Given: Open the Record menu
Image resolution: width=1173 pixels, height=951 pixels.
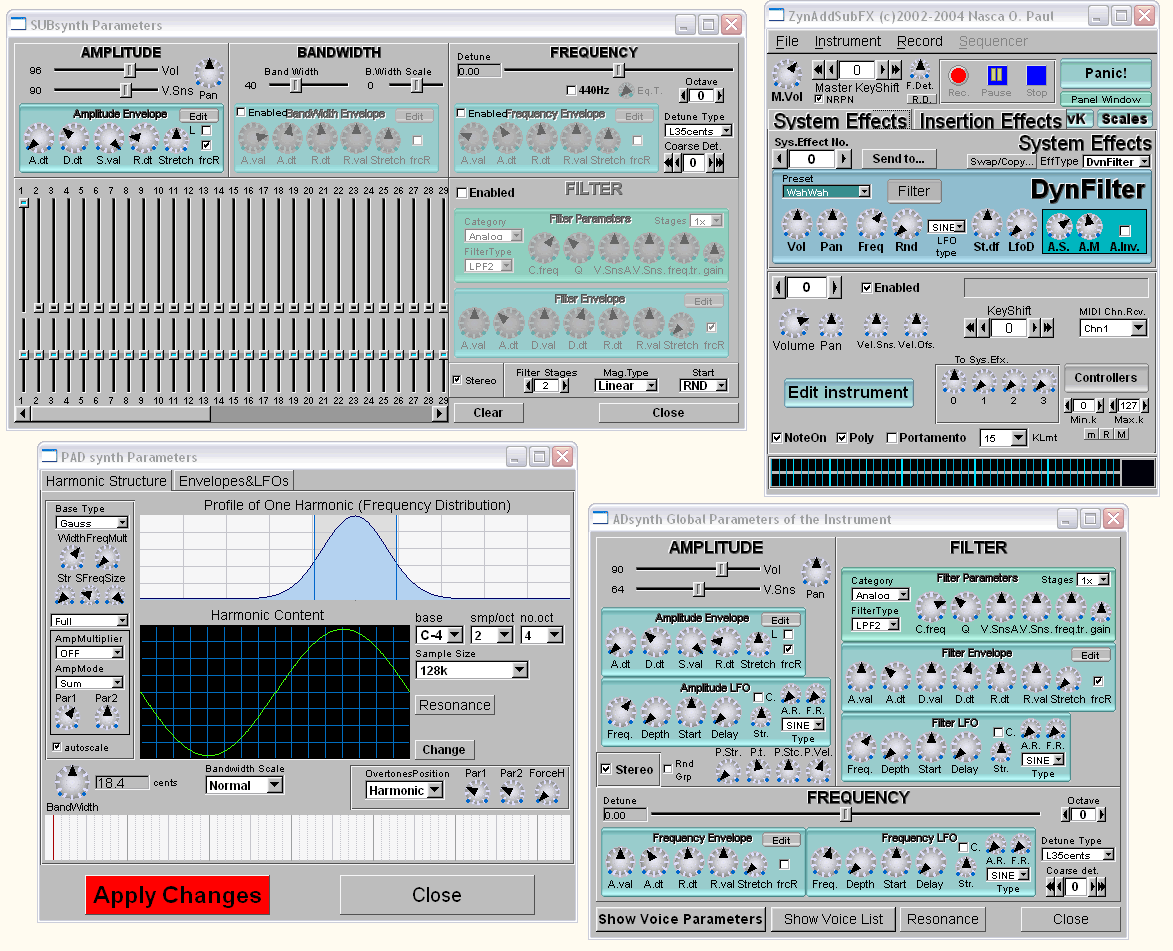Looking at the screenshot, I should [x=919, y=41].
